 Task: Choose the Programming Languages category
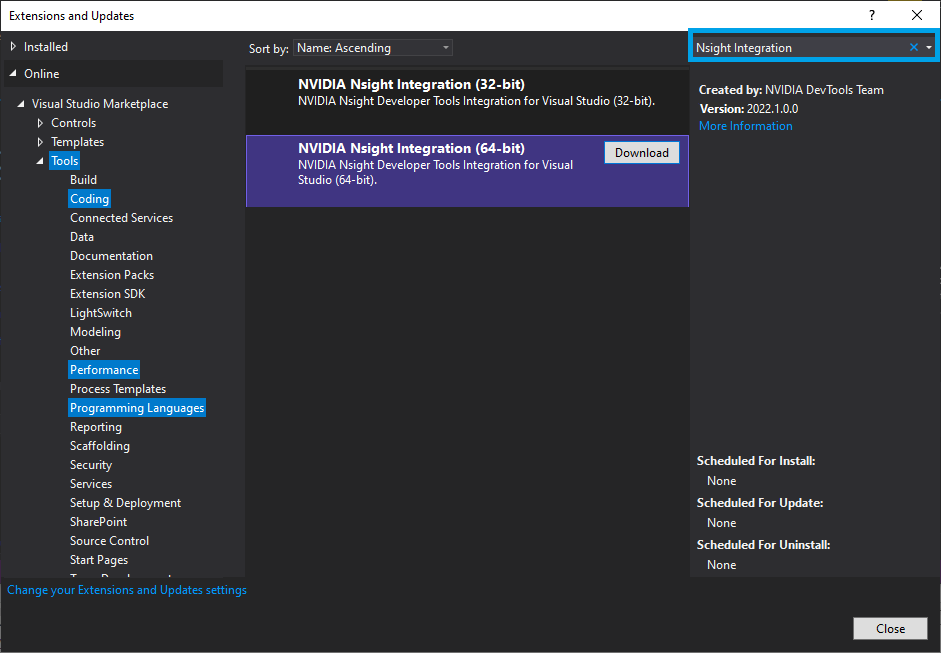click(137, 408)
